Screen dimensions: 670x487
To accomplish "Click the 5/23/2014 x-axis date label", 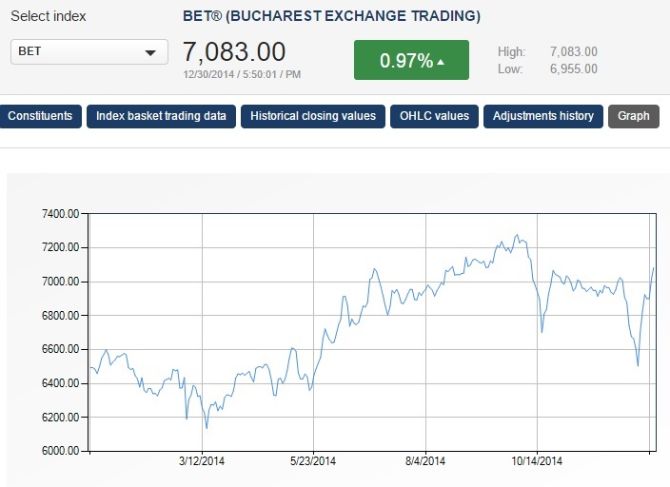I will [313, 461].
